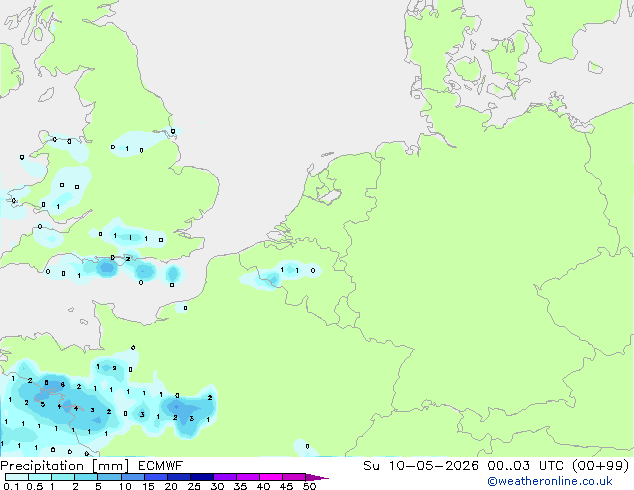The height and width of the screenshot is (490, 634).
Task: Click the '30' legend scale label
Action: [217, 486]
